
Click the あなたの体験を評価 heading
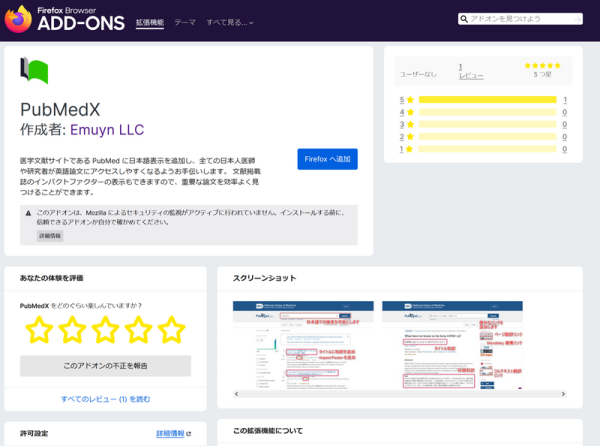pyautogui.click(x=52, y=278)
